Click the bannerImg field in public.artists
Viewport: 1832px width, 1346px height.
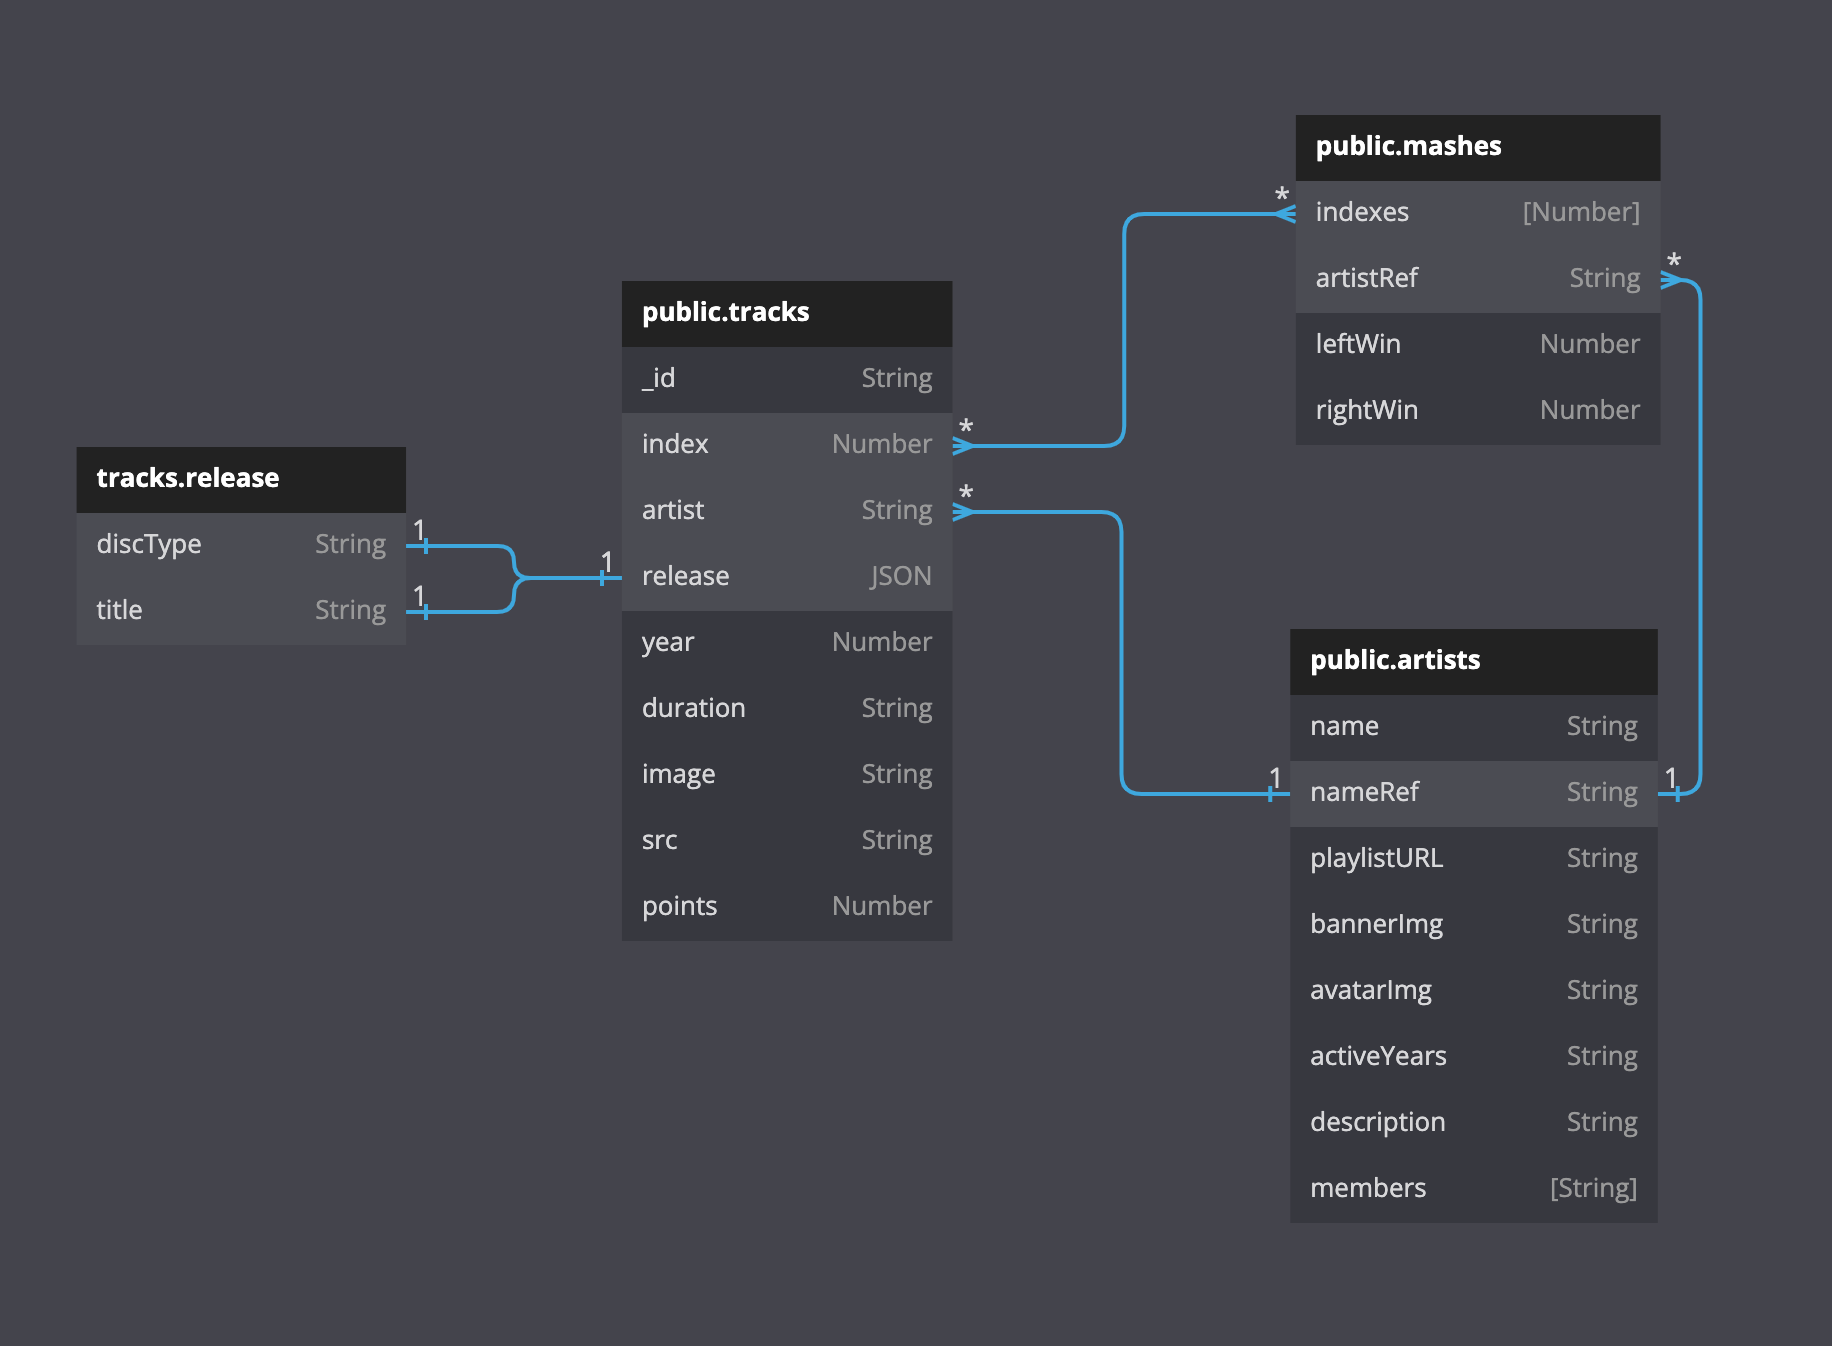pyautogui.click(x=1473, y=925)
